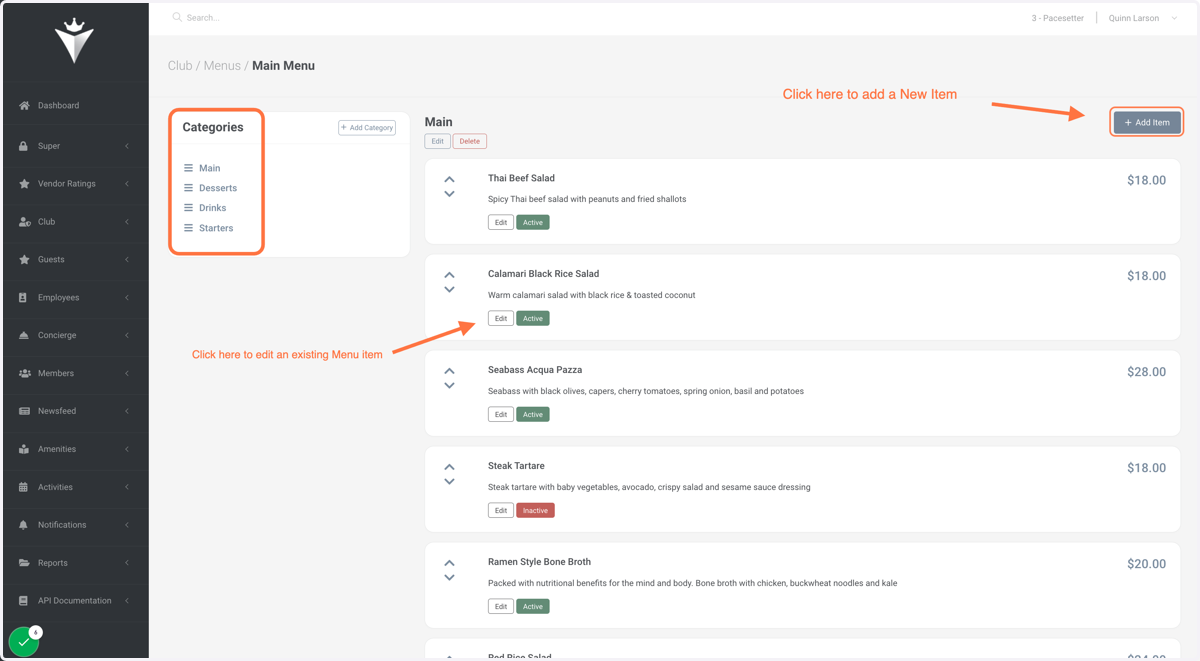The height and width of the screenshot is (661, 1200).
Task: Expand the Members submenu
Action: (x=127, y=374)
